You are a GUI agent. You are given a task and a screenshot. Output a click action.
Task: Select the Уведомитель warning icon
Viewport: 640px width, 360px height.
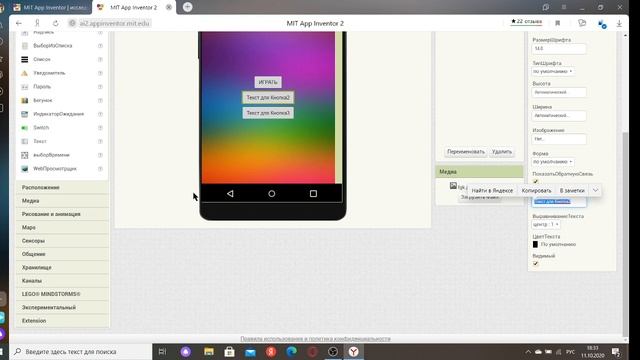(x=25, y=73)
